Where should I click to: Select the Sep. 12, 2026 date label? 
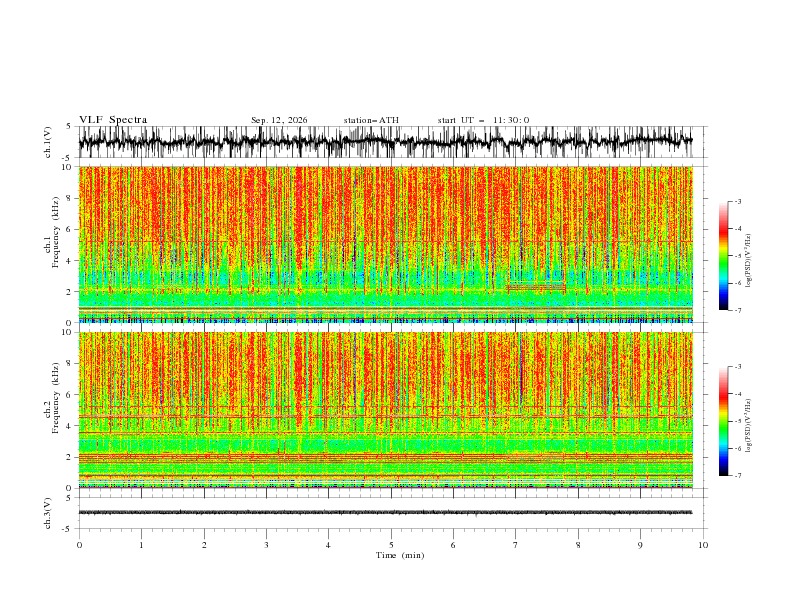click(x=279, y=120)
